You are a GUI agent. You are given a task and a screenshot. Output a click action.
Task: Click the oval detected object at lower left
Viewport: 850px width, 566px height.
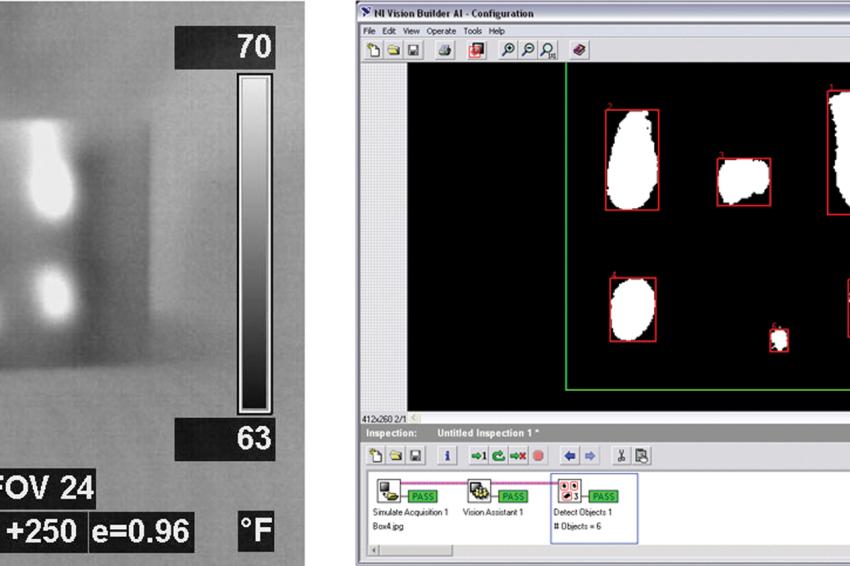(x=633, y=310)
